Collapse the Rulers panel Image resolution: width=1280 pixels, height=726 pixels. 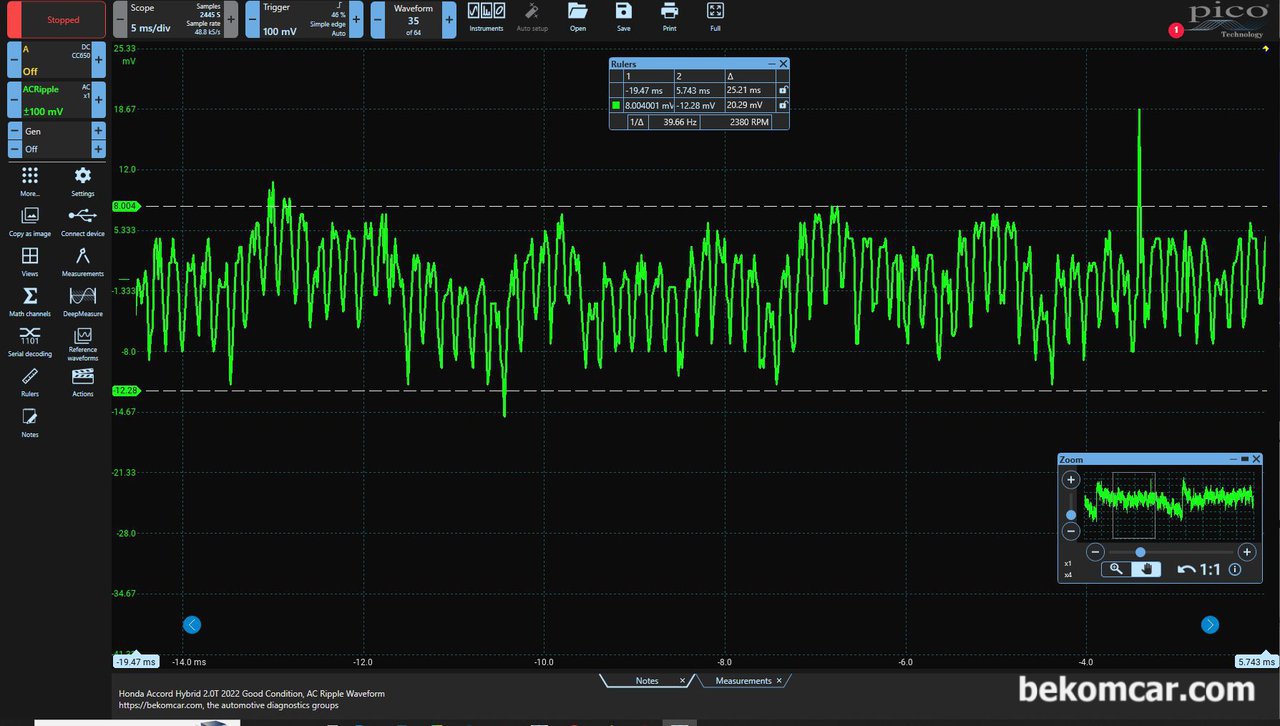tap(771, 63)
